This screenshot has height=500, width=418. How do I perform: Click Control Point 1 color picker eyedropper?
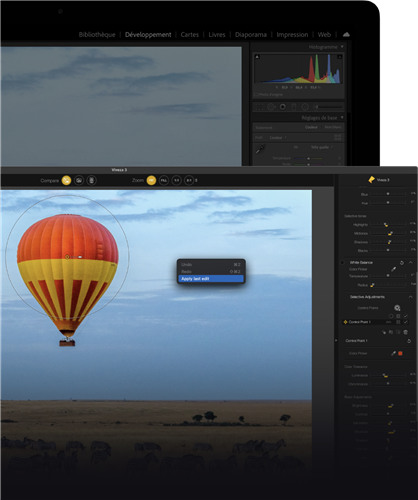pyautogui.click(x=393, y=353)
